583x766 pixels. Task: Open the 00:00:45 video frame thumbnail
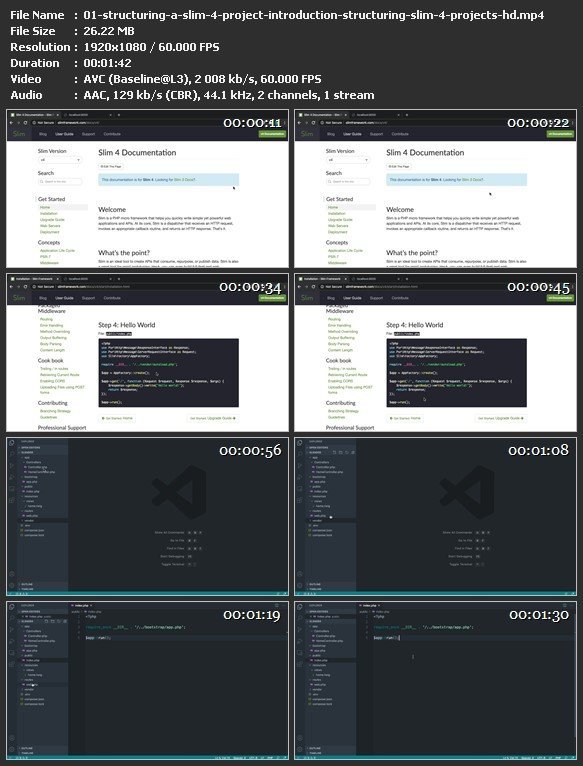pyautogui.click(x=435, y=353)
